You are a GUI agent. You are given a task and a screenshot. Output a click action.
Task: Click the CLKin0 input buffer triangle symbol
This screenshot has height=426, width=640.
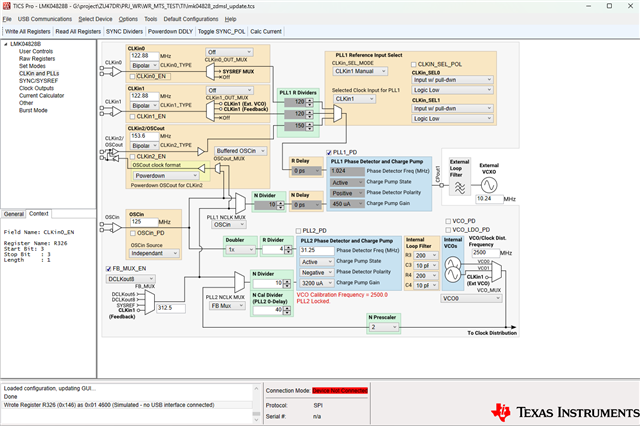[117, 71]
